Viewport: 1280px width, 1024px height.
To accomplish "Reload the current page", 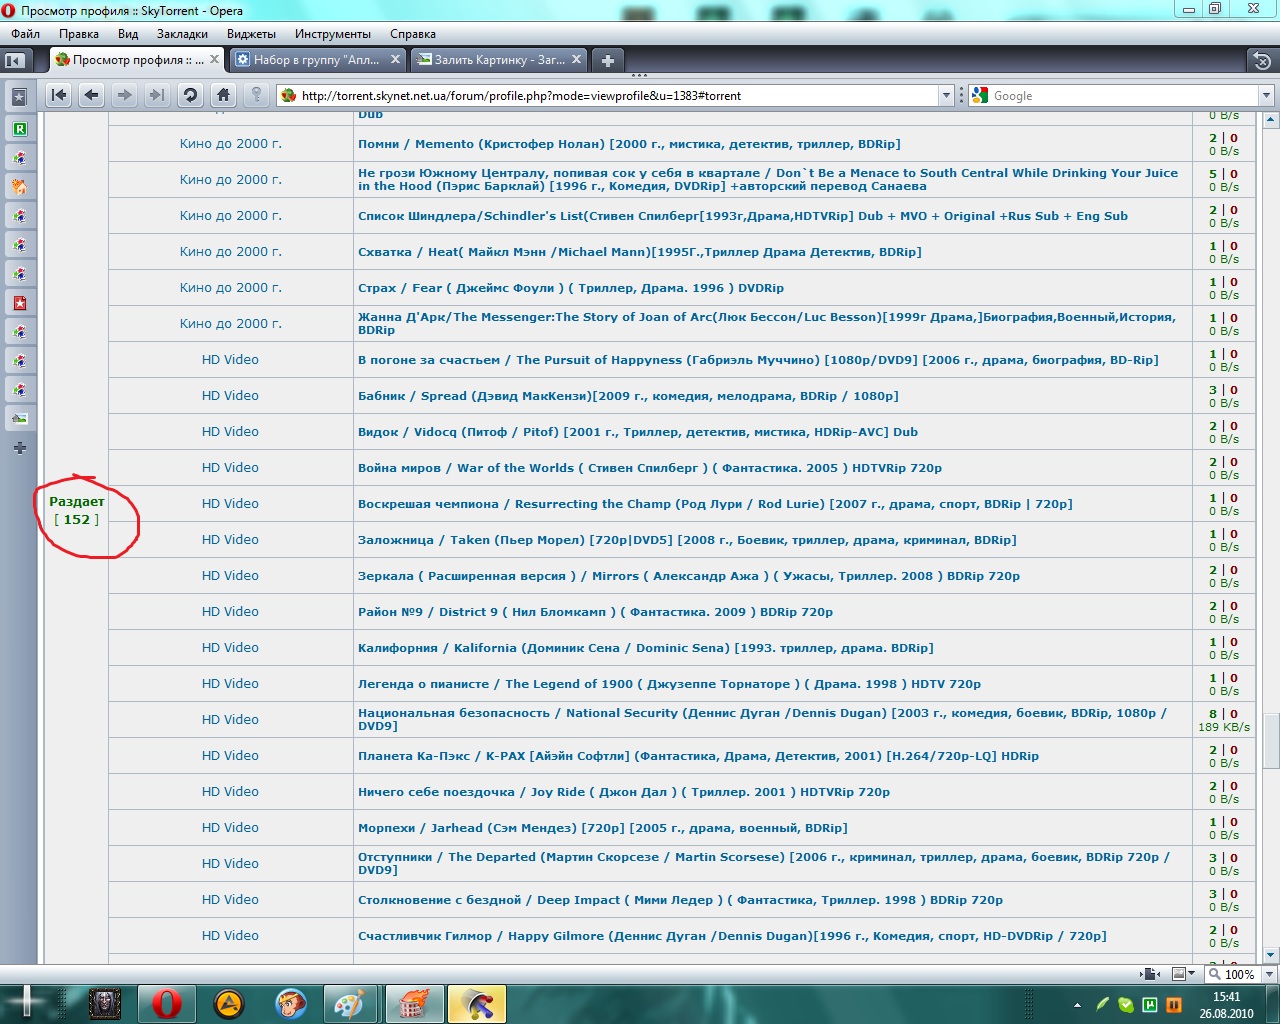I will (x=189, y=95).
